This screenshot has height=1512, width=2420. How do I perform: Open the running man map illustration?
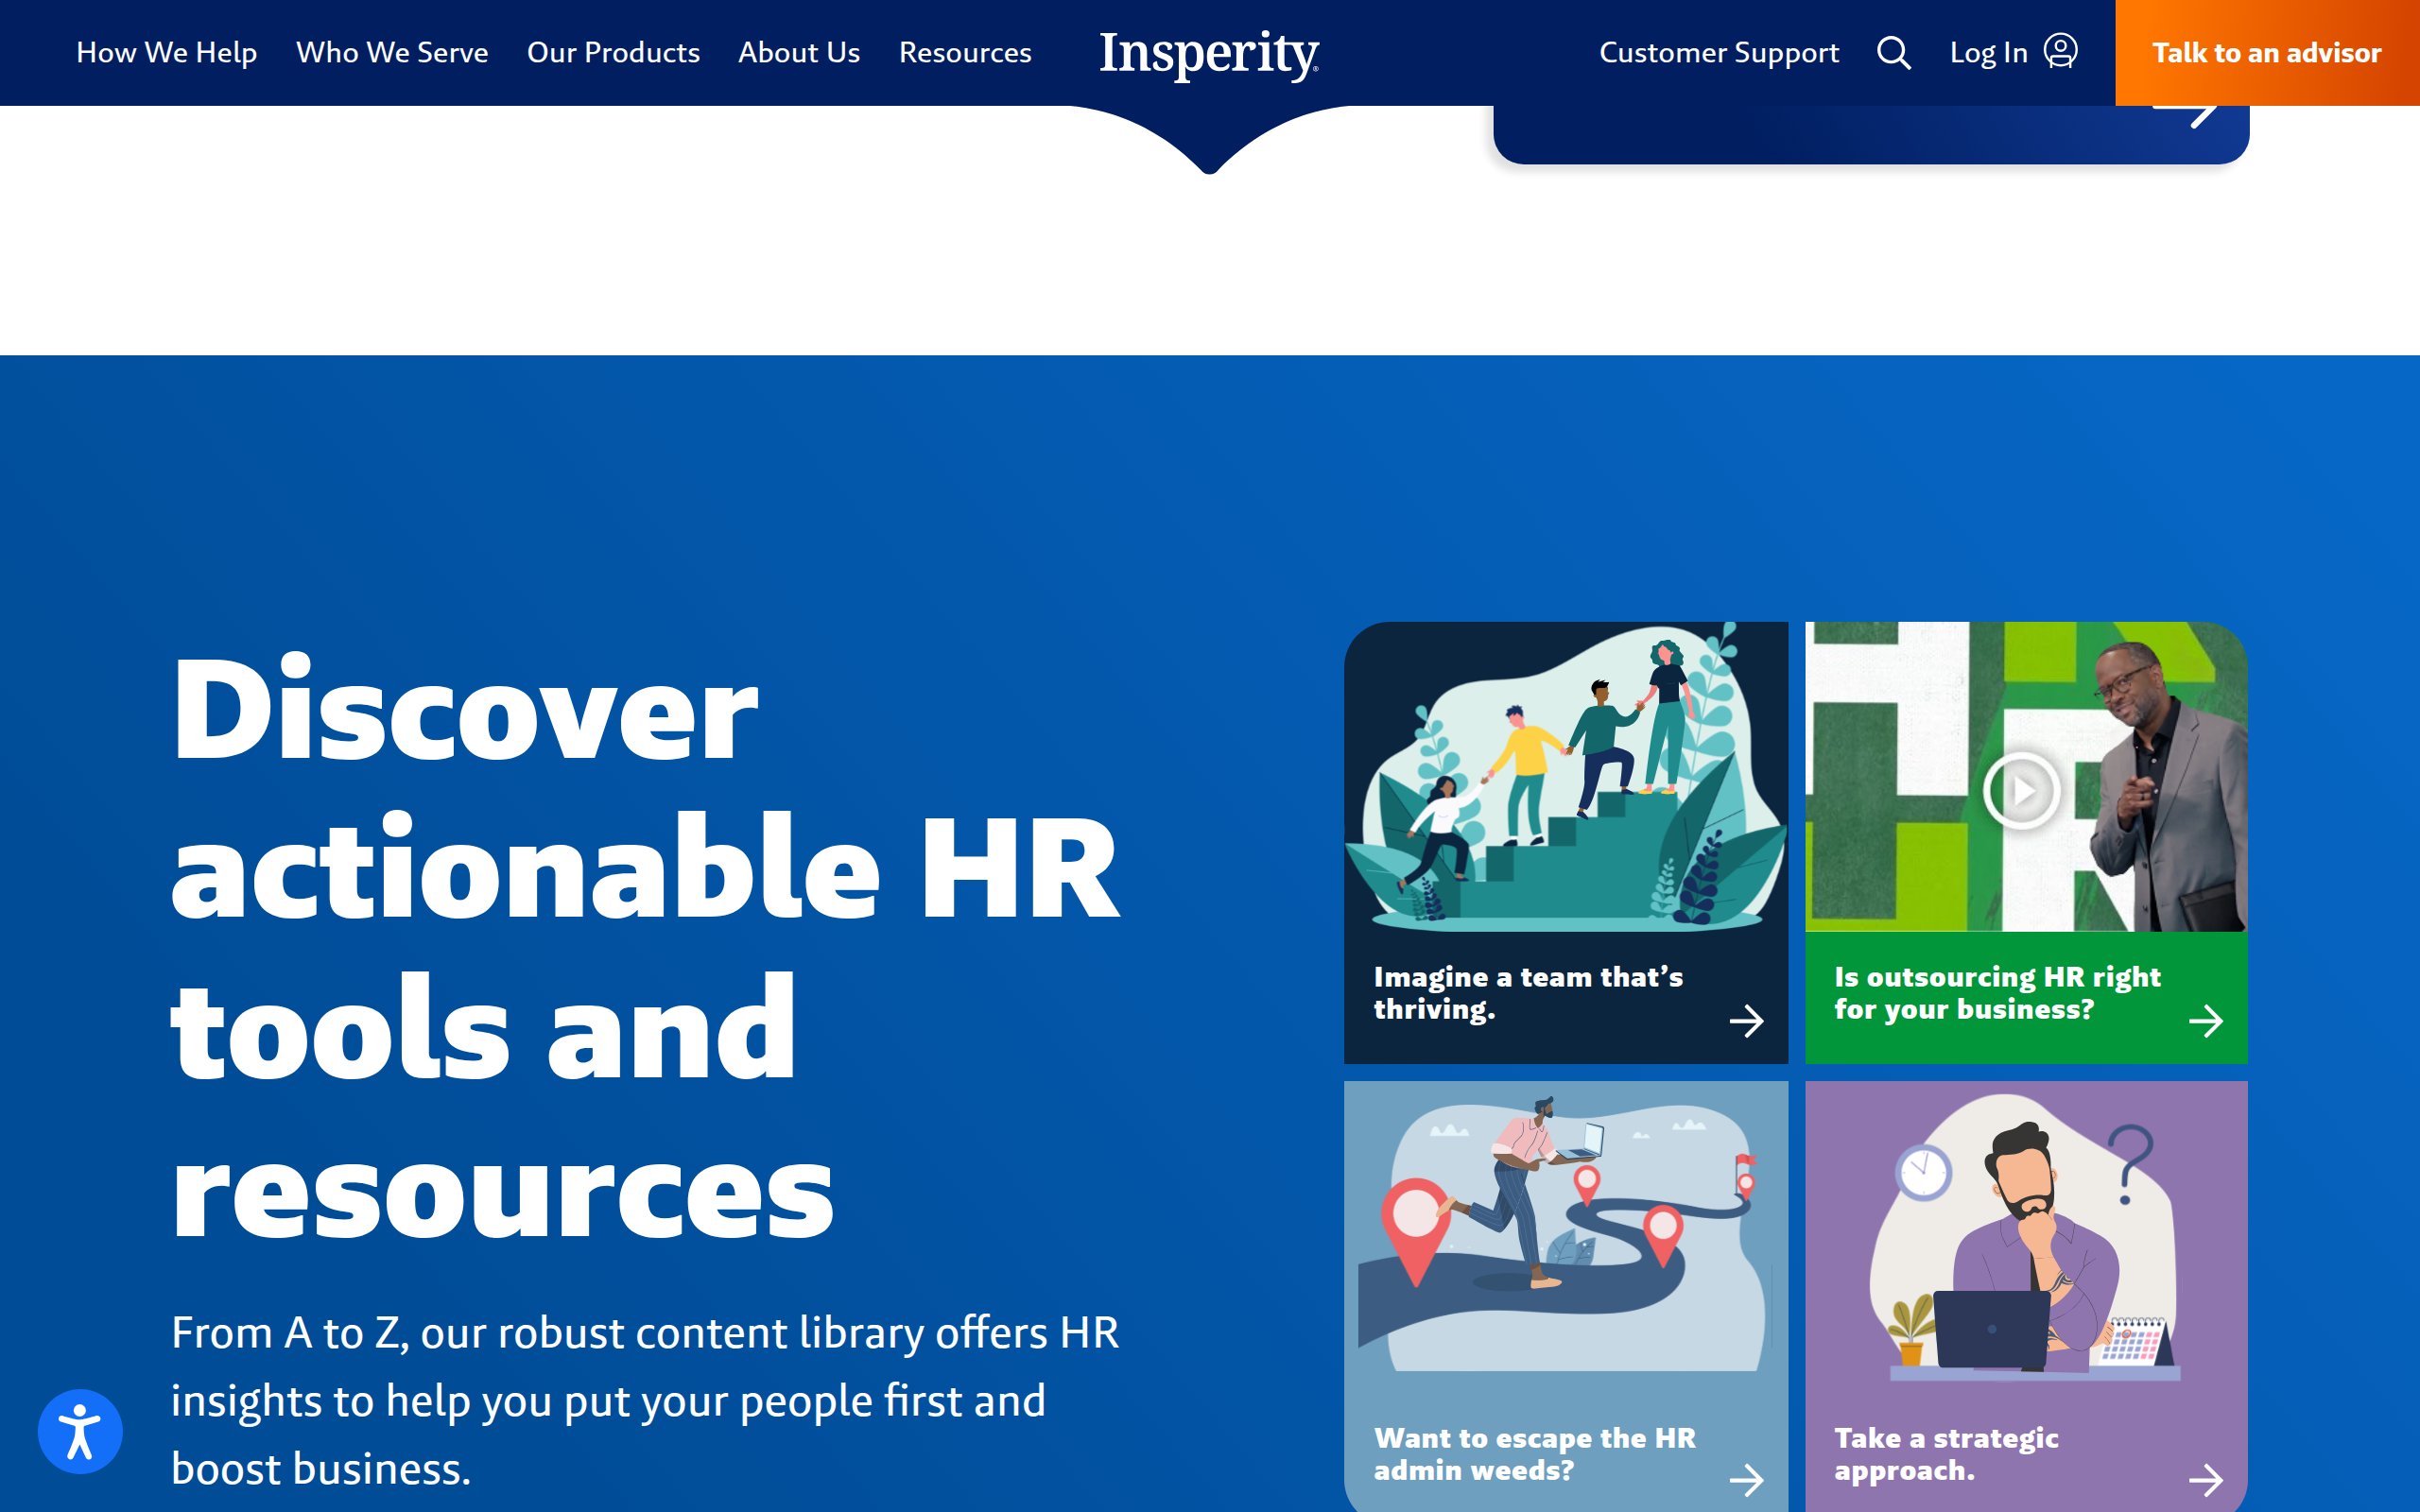(x=1566, y=1234)
